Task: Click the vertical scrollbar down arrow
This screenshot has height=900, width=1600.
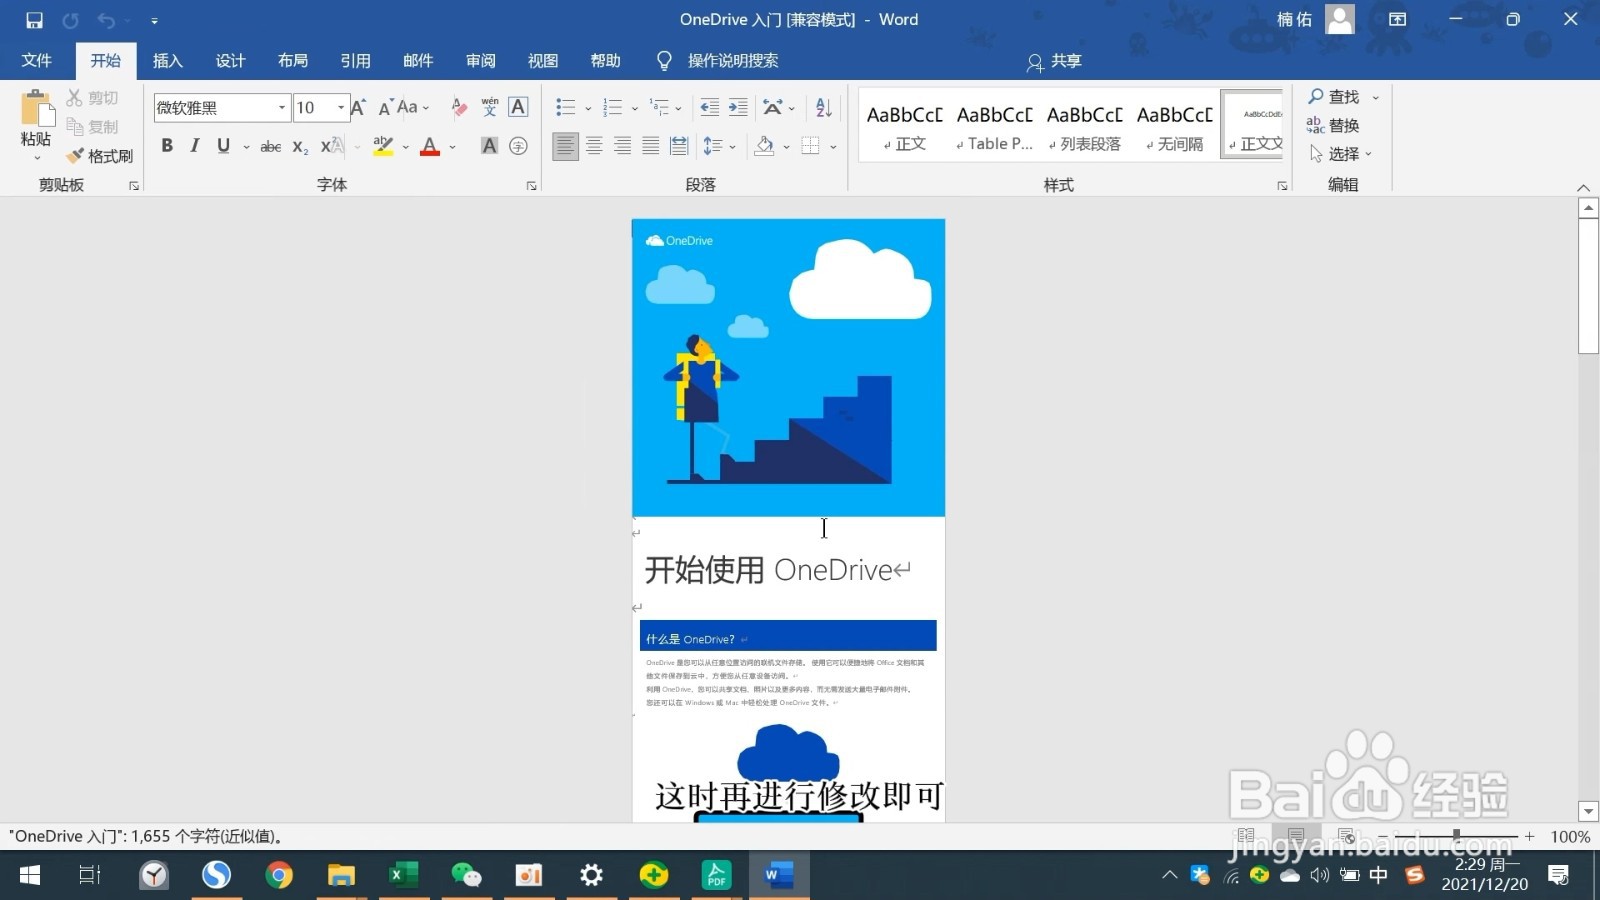Action: click(1588, 811)
